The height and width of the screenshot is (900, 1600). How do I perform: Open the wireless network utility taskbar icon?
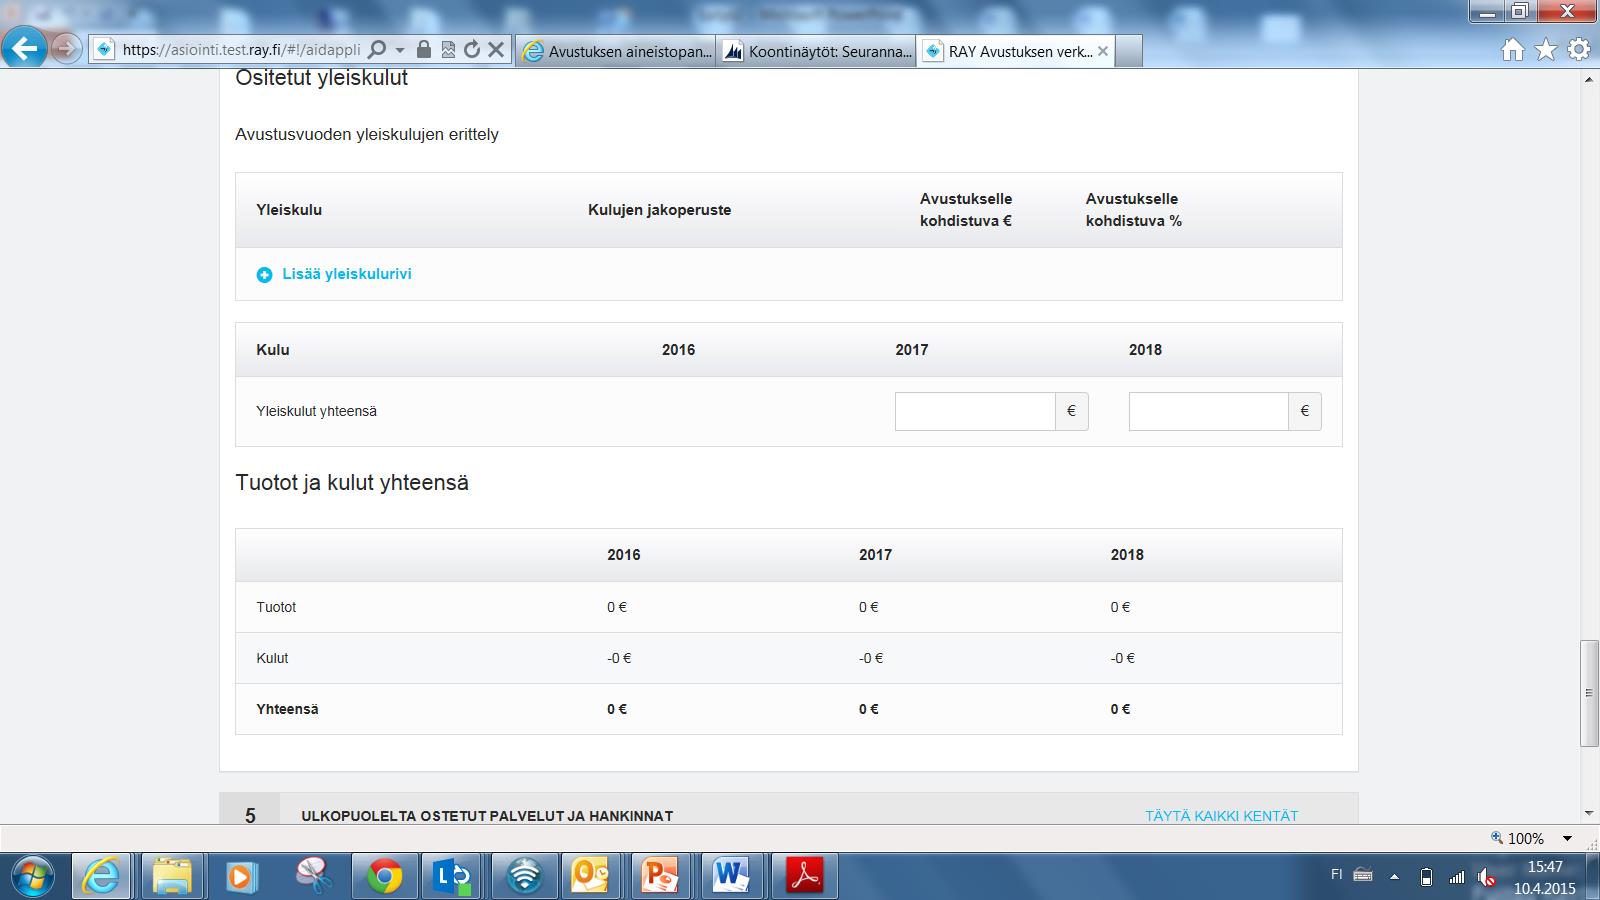(x=524, y=877)
